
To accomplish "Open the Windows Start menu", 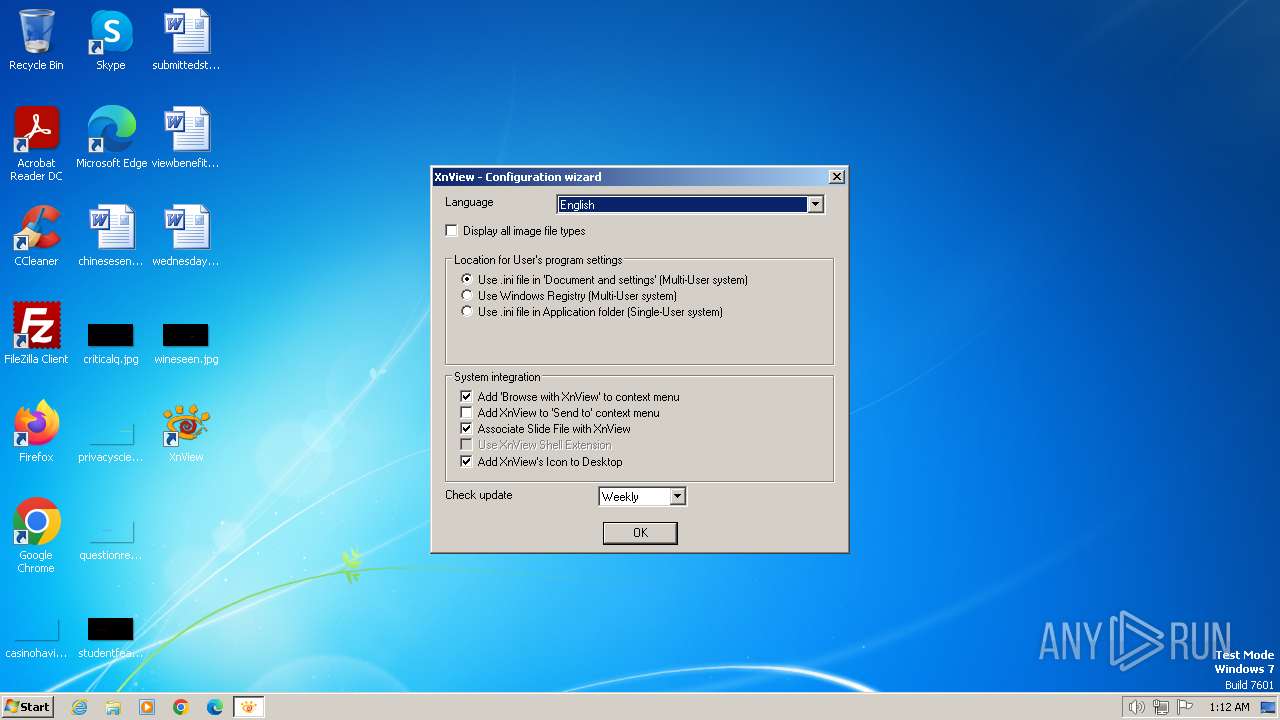I will 28,707.
